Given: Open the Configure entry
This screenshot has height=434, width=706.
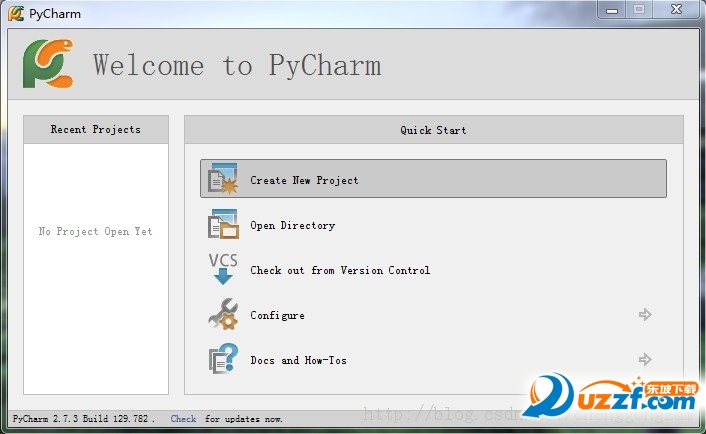Looking at the screenshot, I should [277, 315].
